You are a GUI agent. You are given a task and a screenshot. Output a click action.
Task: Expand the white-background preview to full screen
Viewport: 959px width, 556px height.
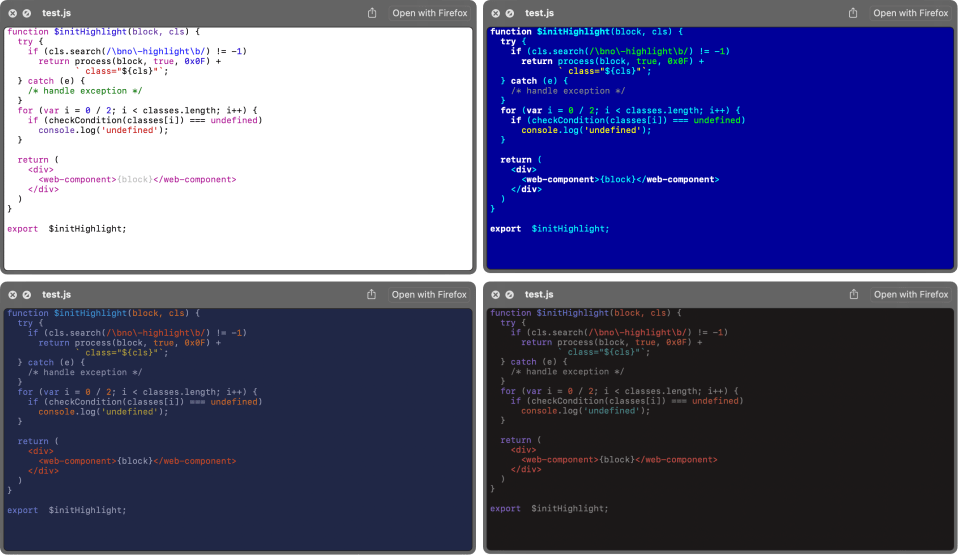27,13
